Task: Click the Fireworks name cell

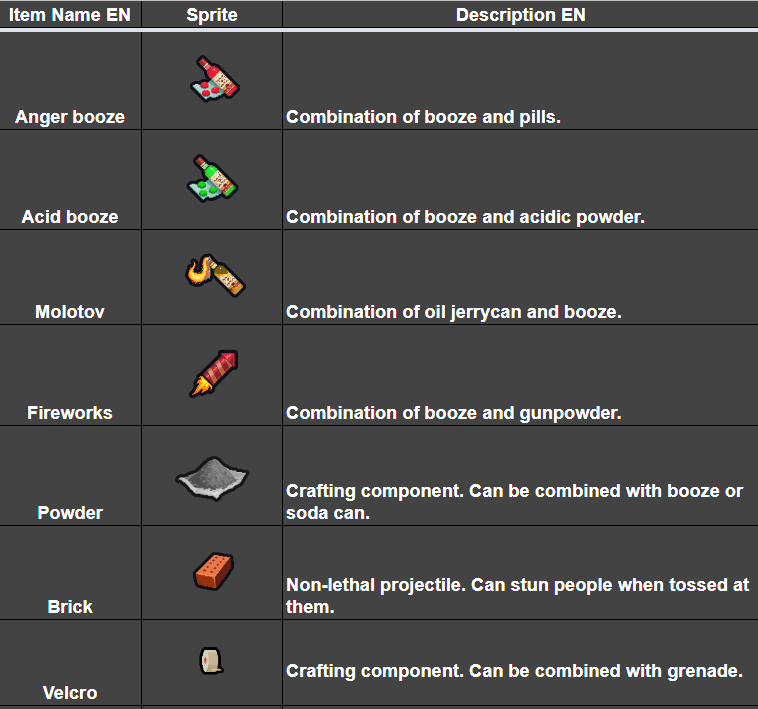Action: [x=70, y=412]
